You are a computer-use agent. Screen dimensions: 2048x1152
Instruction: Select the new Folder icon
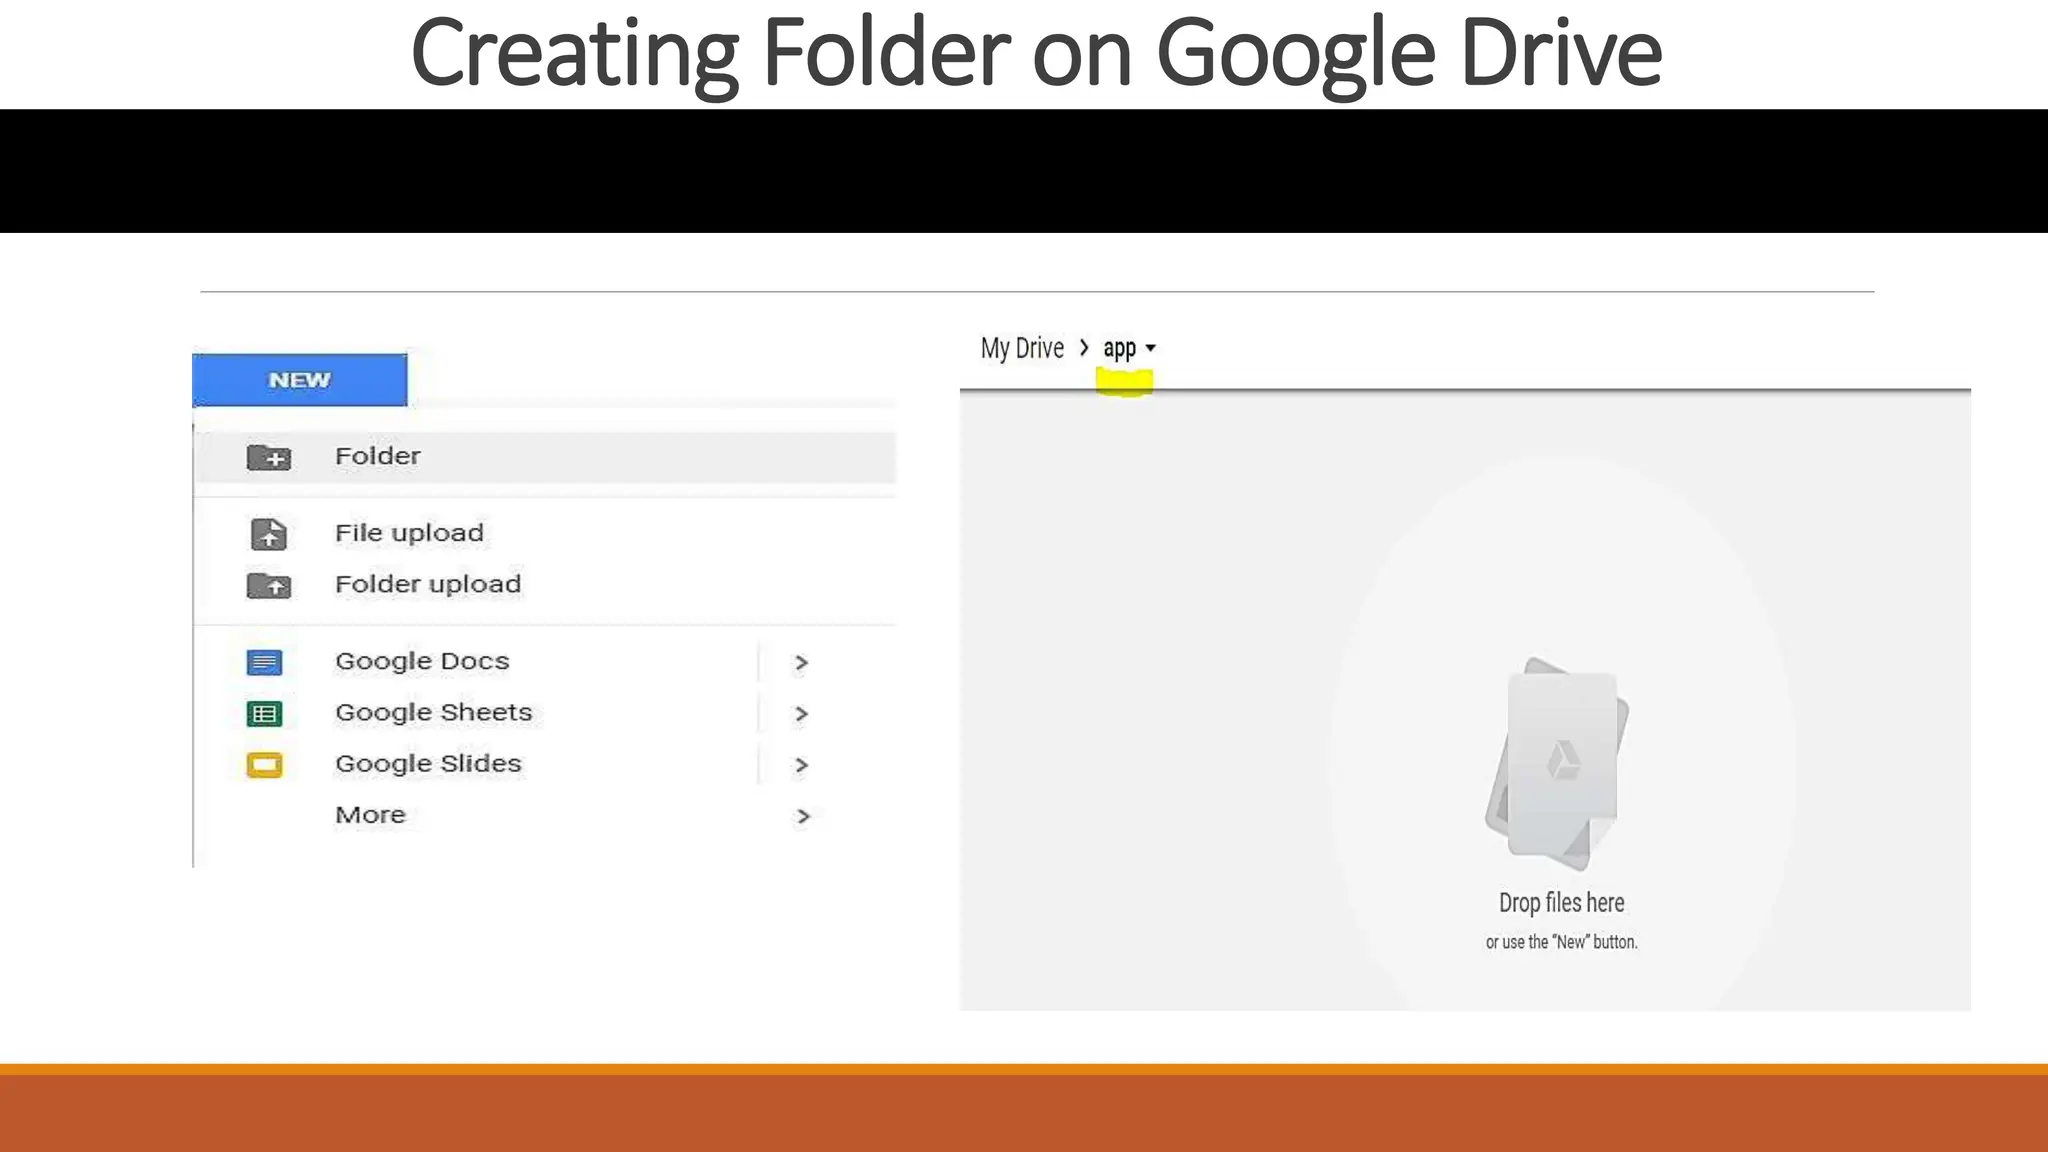[x=269, y=457]
